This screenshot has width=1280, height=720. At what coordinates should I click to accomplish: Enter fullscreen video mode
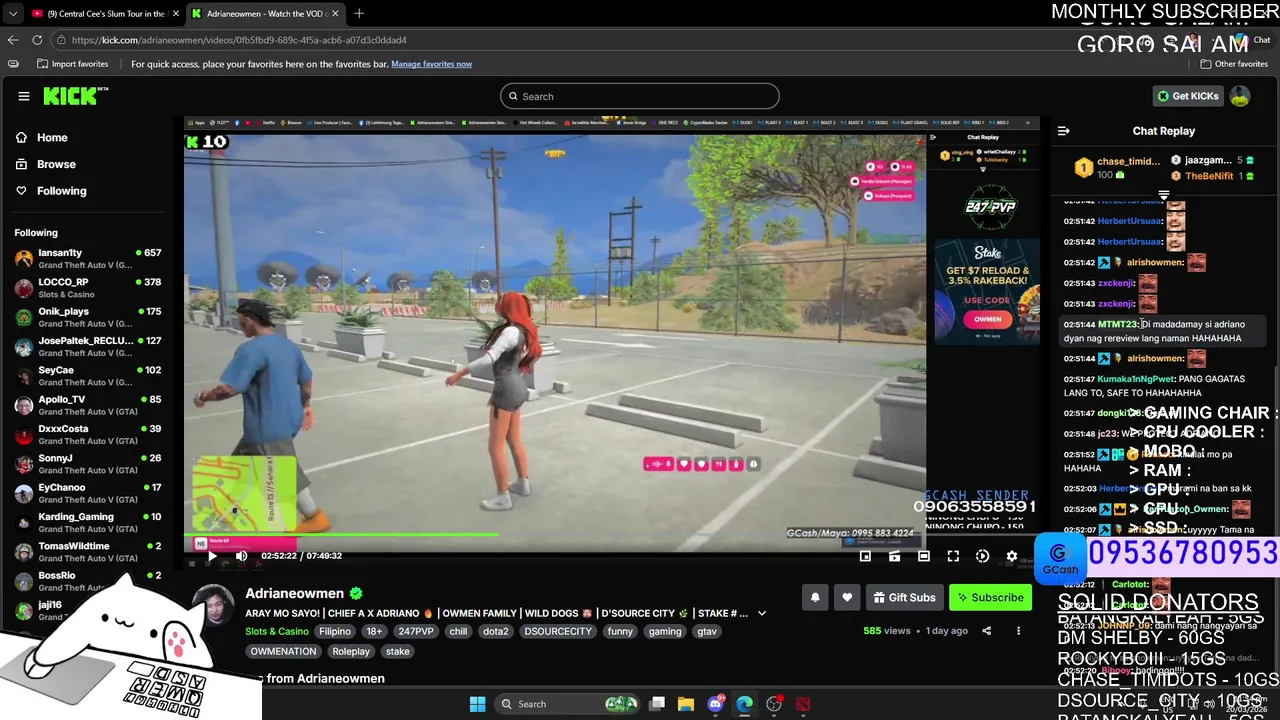click(953, 556)
